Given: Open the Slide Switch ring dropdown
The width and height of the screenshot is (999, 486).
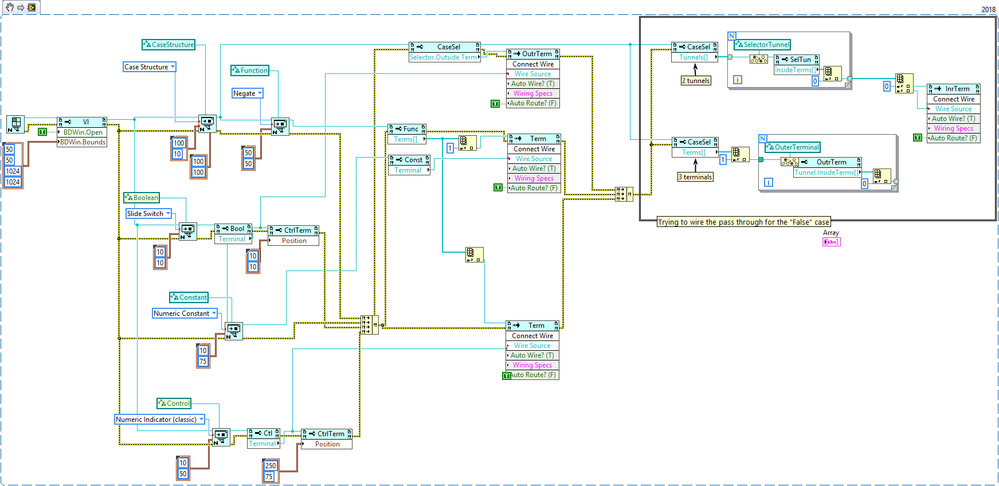Looking at the screenshot, I should [168, 213].
